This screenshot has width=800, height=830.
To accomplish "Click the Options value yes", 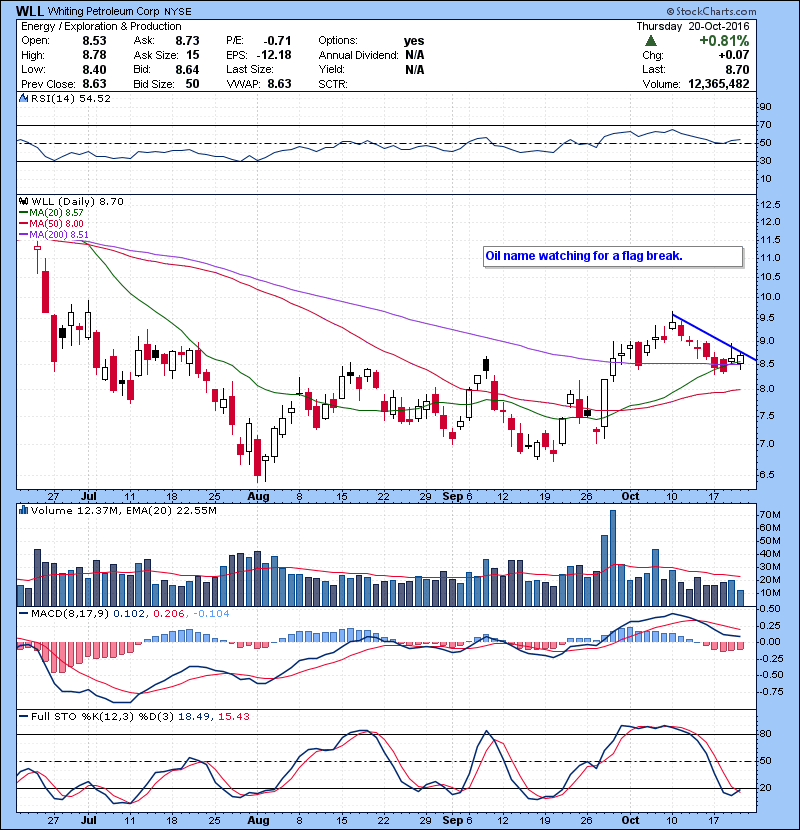I will [x=414, y=41].
